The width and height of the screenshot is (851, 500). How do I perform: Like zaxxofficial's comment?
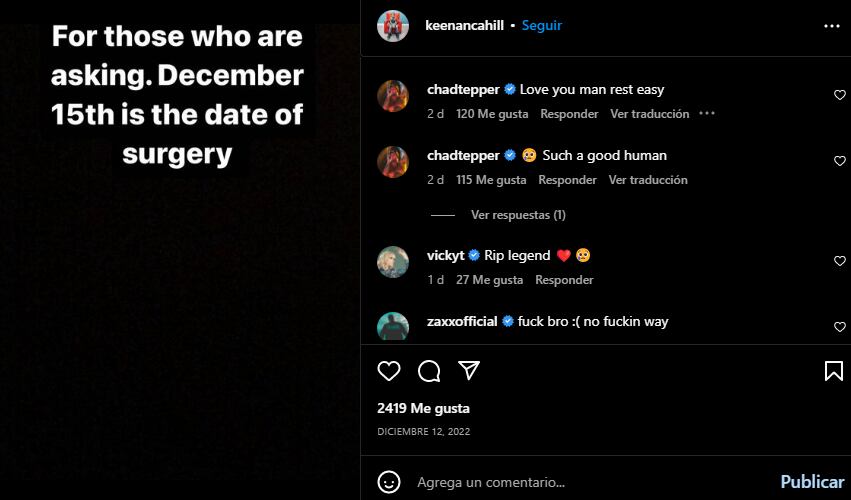pyautogui.click(x=839, y=327)
